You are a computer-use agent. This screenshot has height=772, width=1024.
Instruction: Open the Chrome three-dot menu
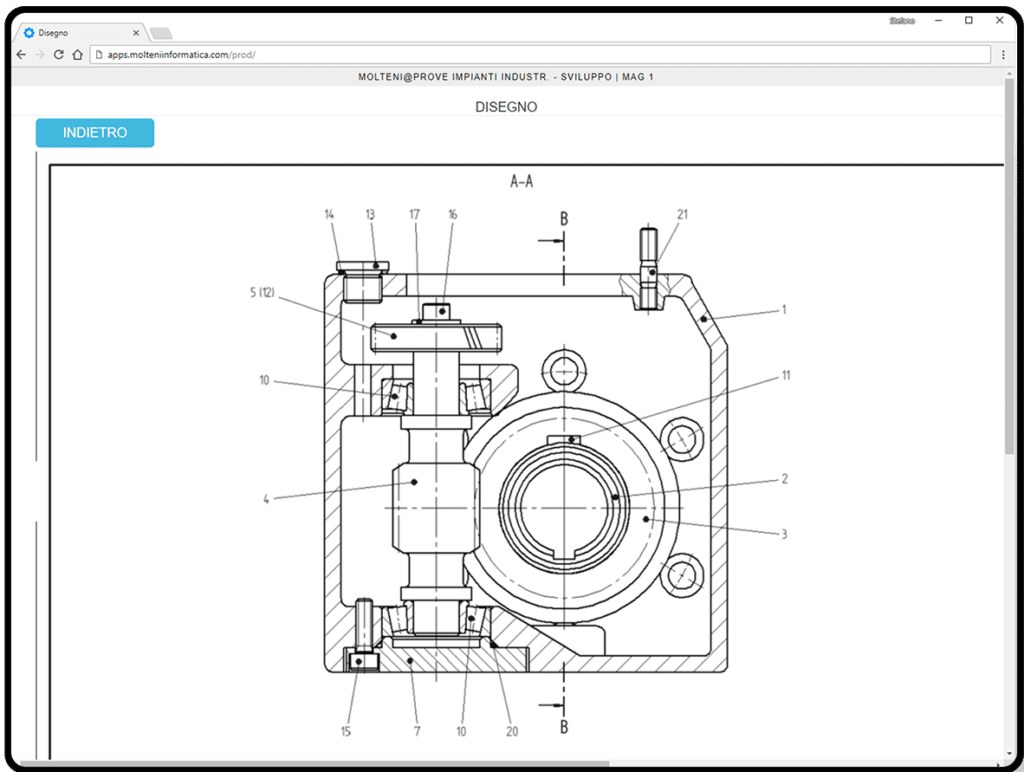point(1003,54)
